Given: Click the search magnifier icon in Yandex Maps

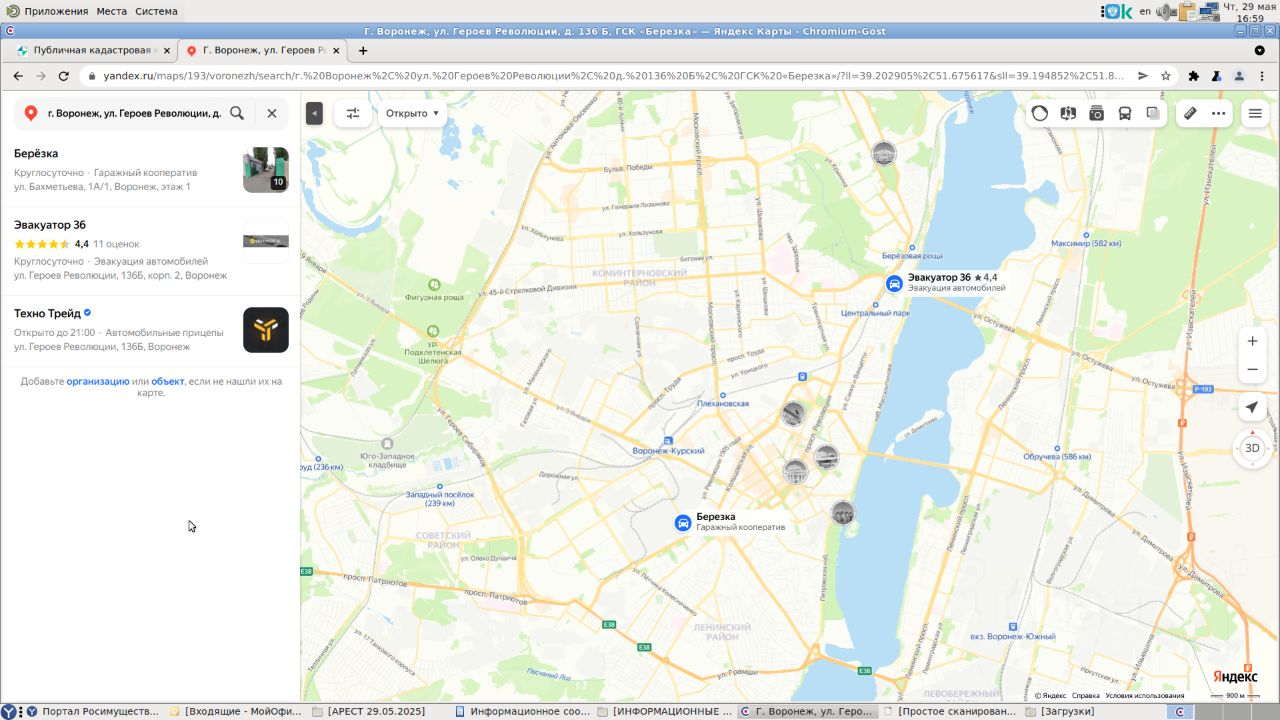Looking at the screenshot, I should tap(237, 113).
